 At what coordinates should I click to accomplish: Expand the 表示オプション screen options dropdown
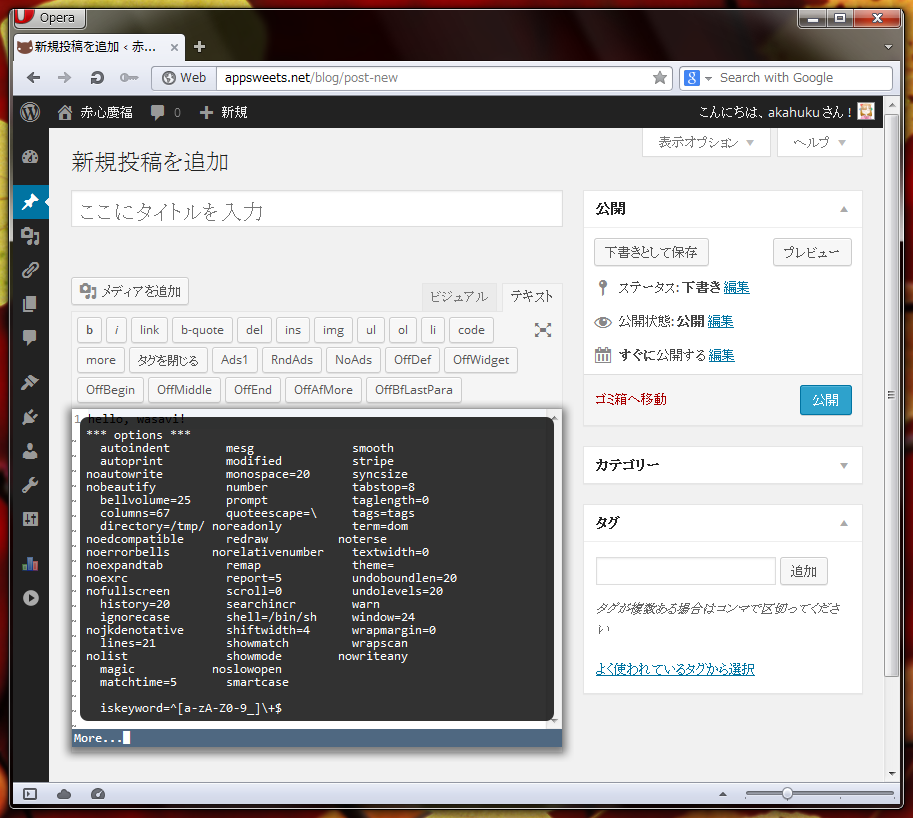[705, 142]
